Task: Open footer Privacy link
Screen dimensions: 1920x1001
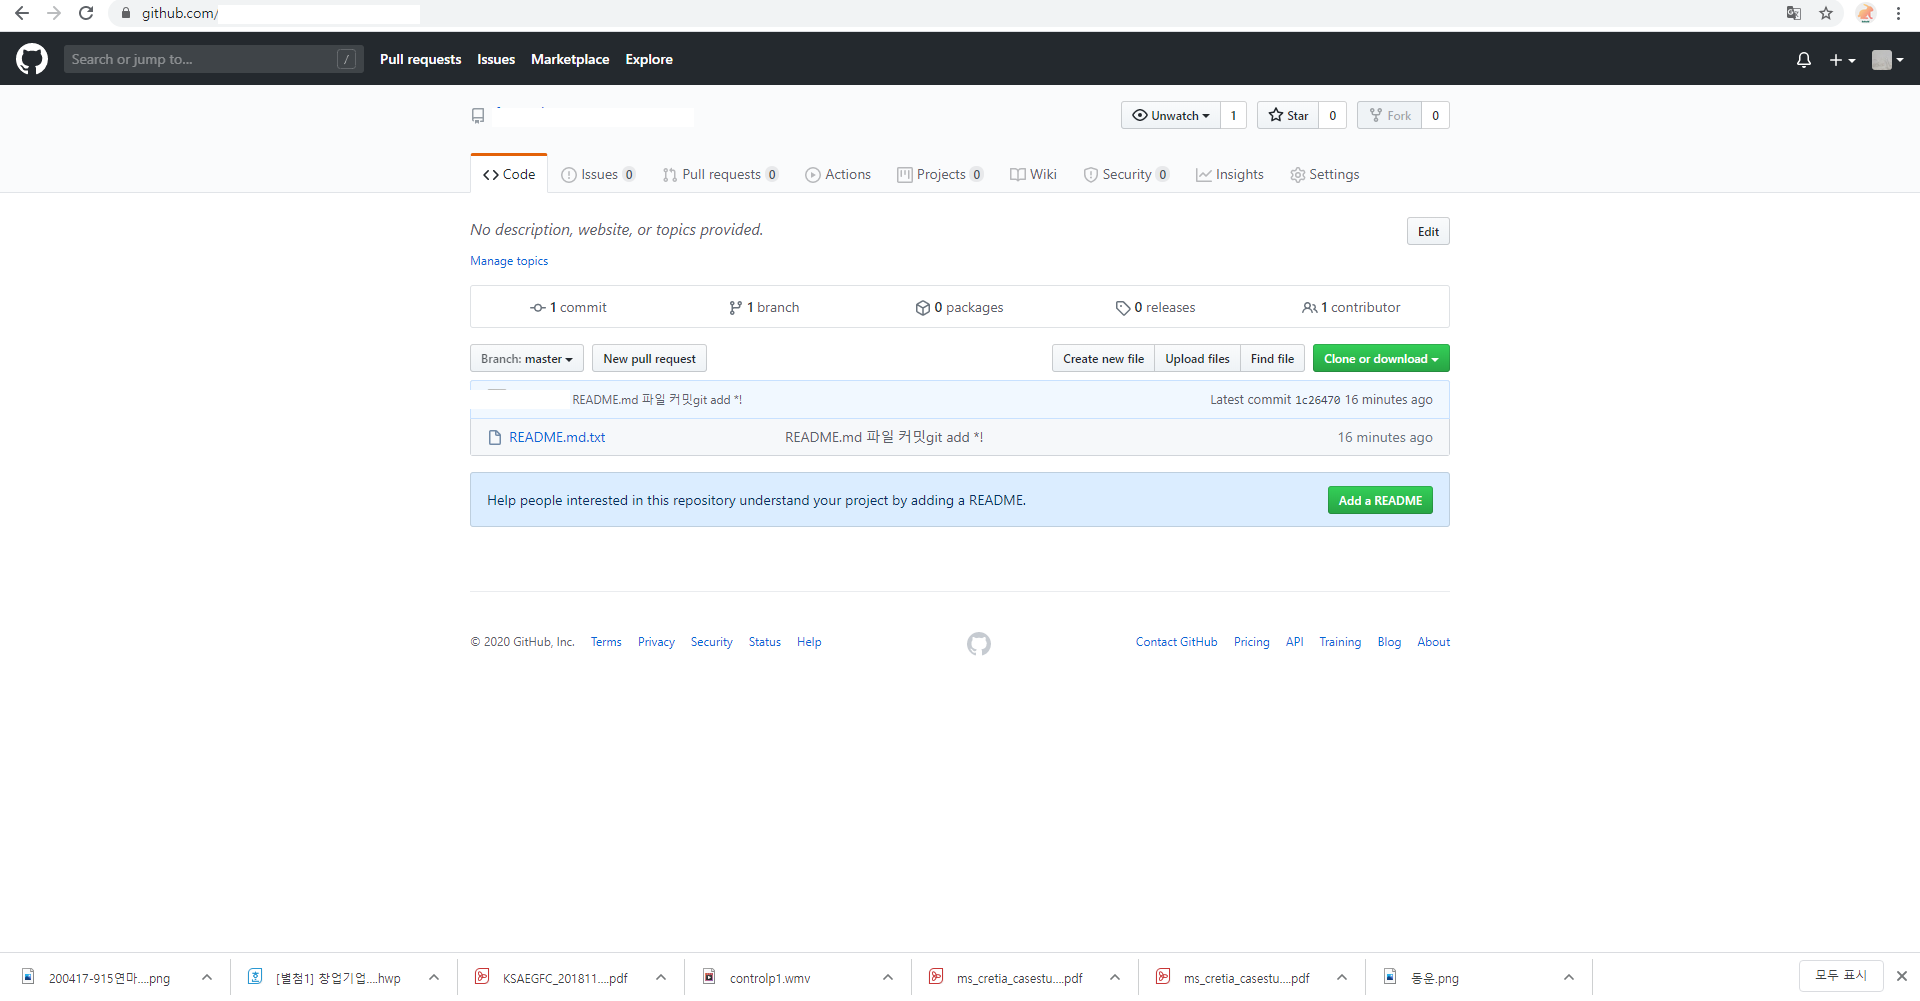Action: [656, 642]
